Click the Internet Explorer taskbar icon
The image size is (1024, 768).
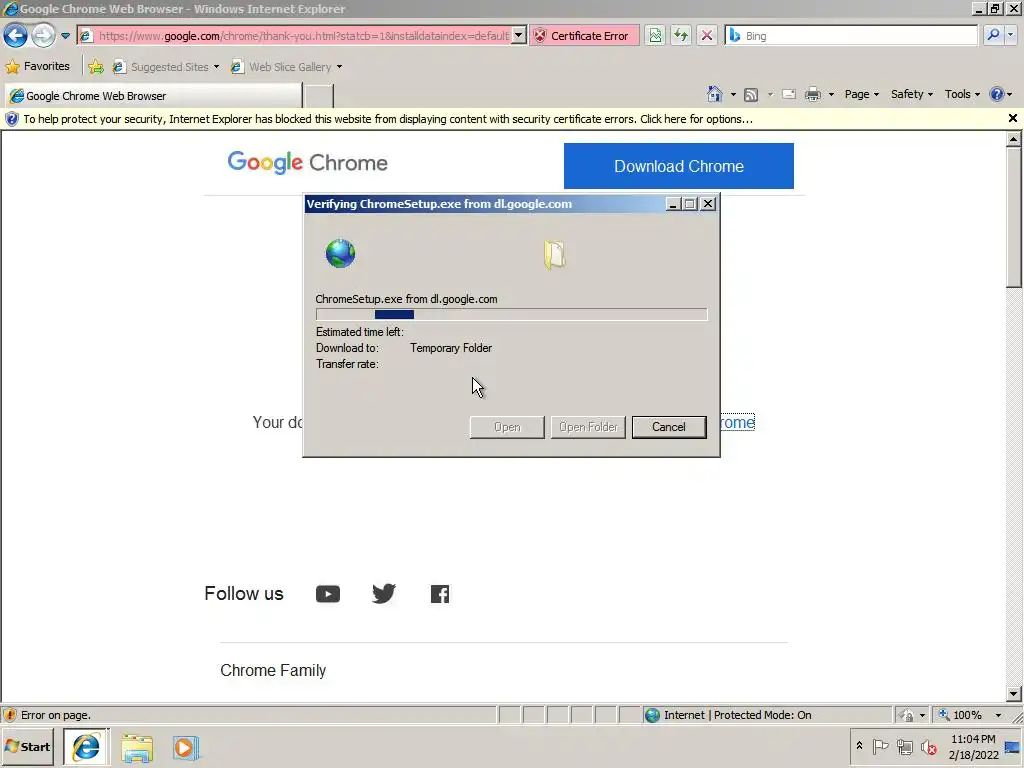(86, 747)
